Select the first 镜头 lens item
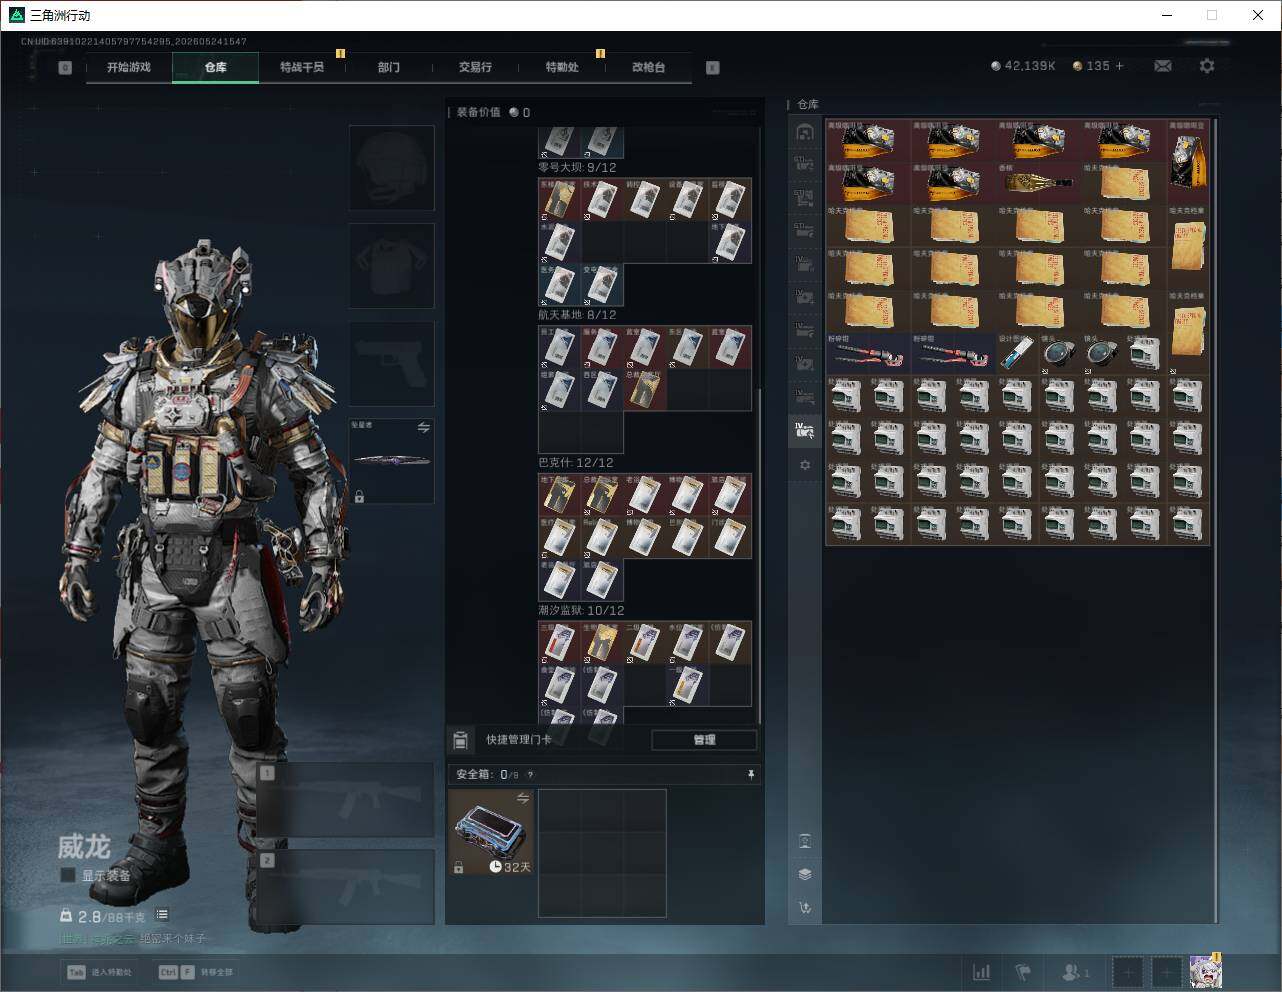This screenshot has width=1282, height=992. 1060,355
